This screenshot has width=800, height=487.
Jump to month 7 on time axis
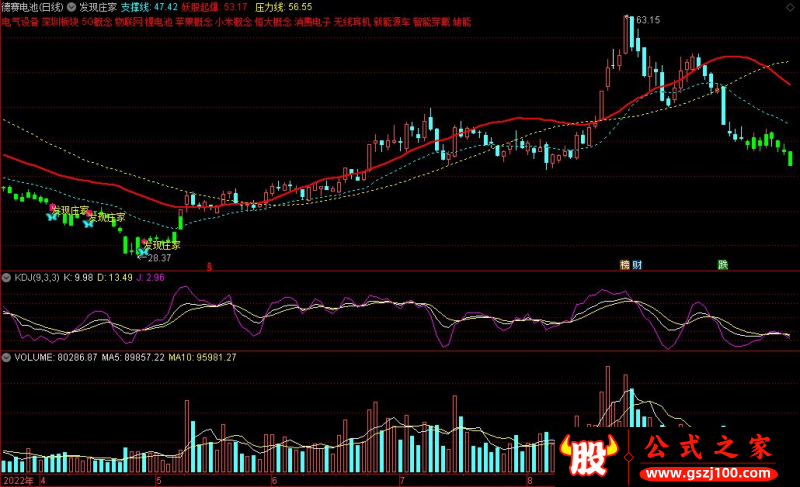(402, 481)
